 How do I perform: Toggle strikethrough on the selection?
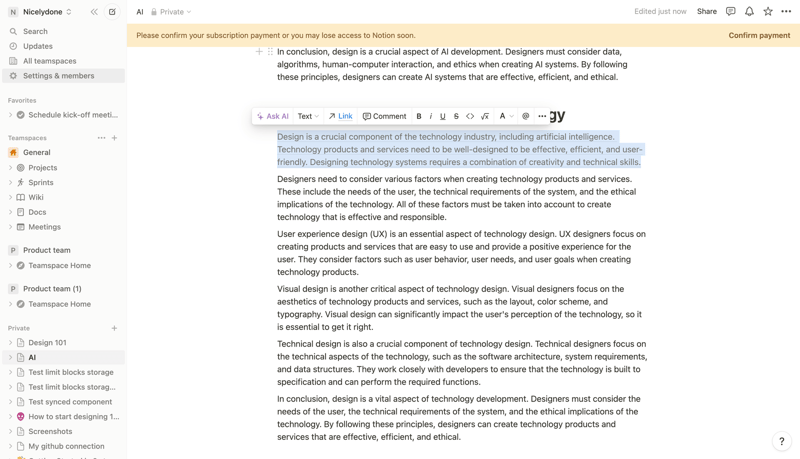[x=456, y=116]
